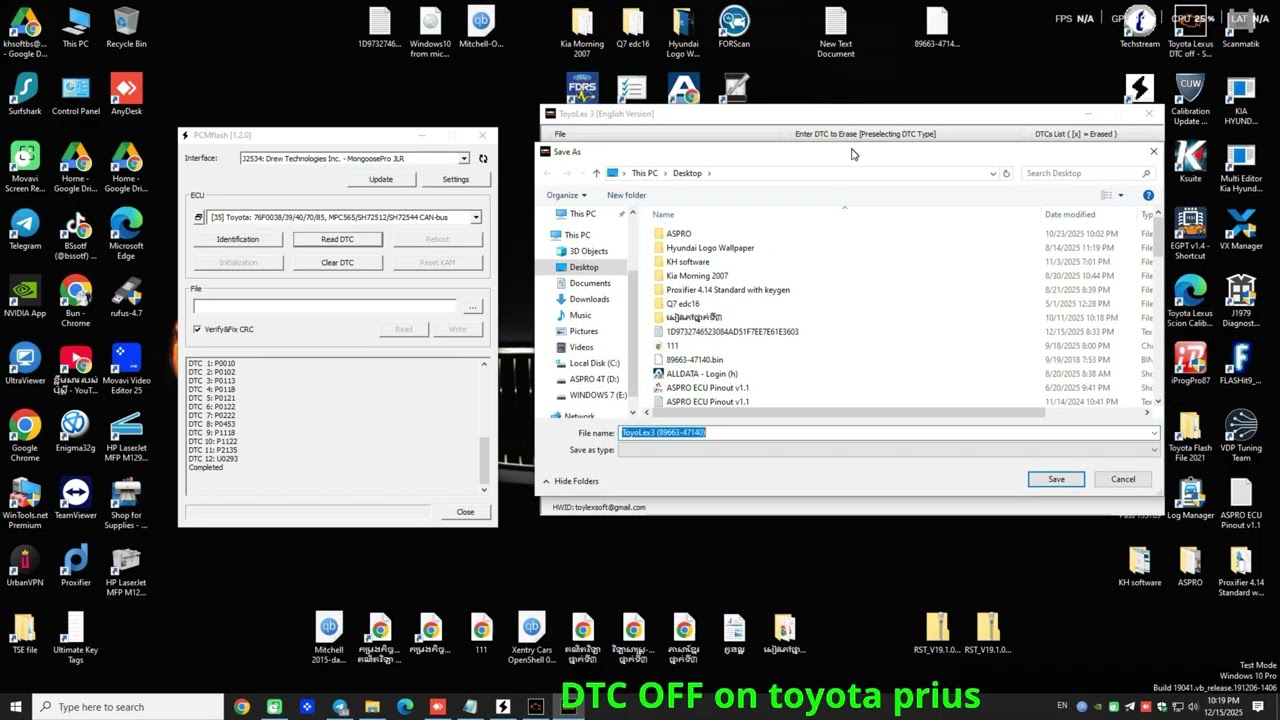The image size is (1280, 720).
Task: Open the rufus-4.7 desktop icon
Action: click(126, 297)
